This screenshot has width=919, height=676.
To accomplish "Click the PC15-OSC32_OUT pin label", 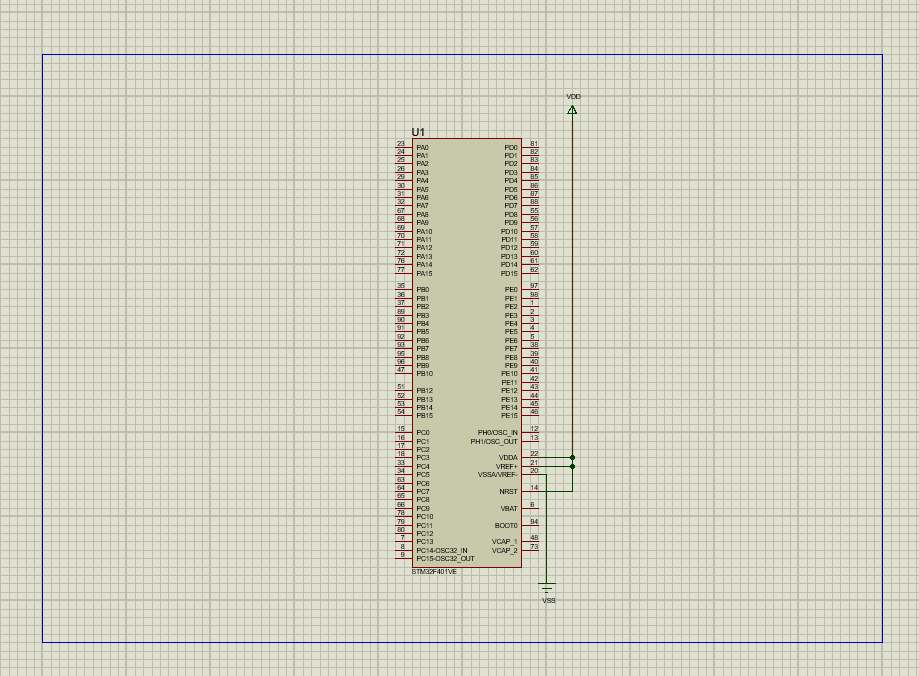I will [x=445, y=559].
